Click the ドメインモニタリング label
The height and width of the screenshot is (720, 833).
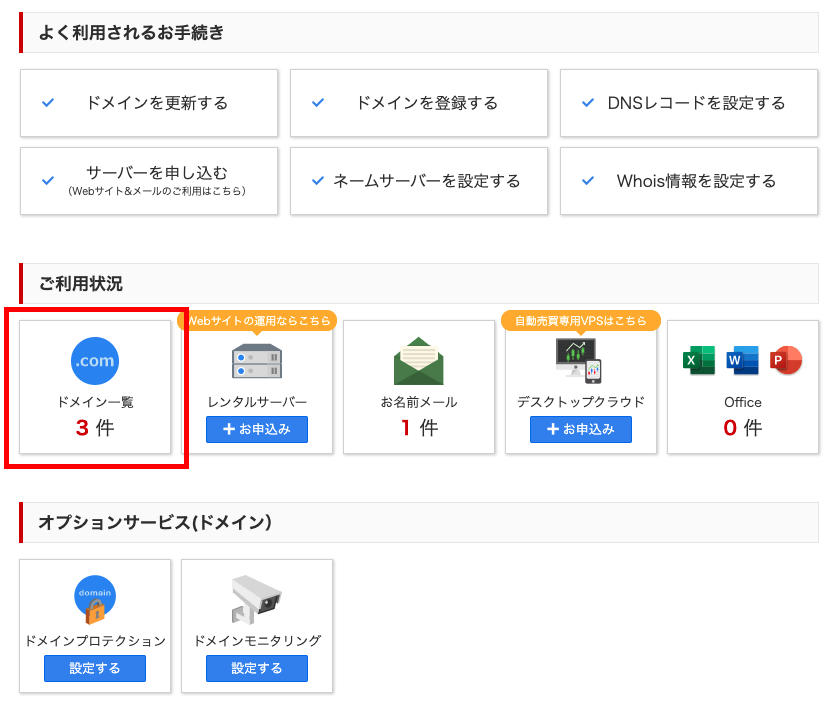pyautogui.click(x=257, y=641)
